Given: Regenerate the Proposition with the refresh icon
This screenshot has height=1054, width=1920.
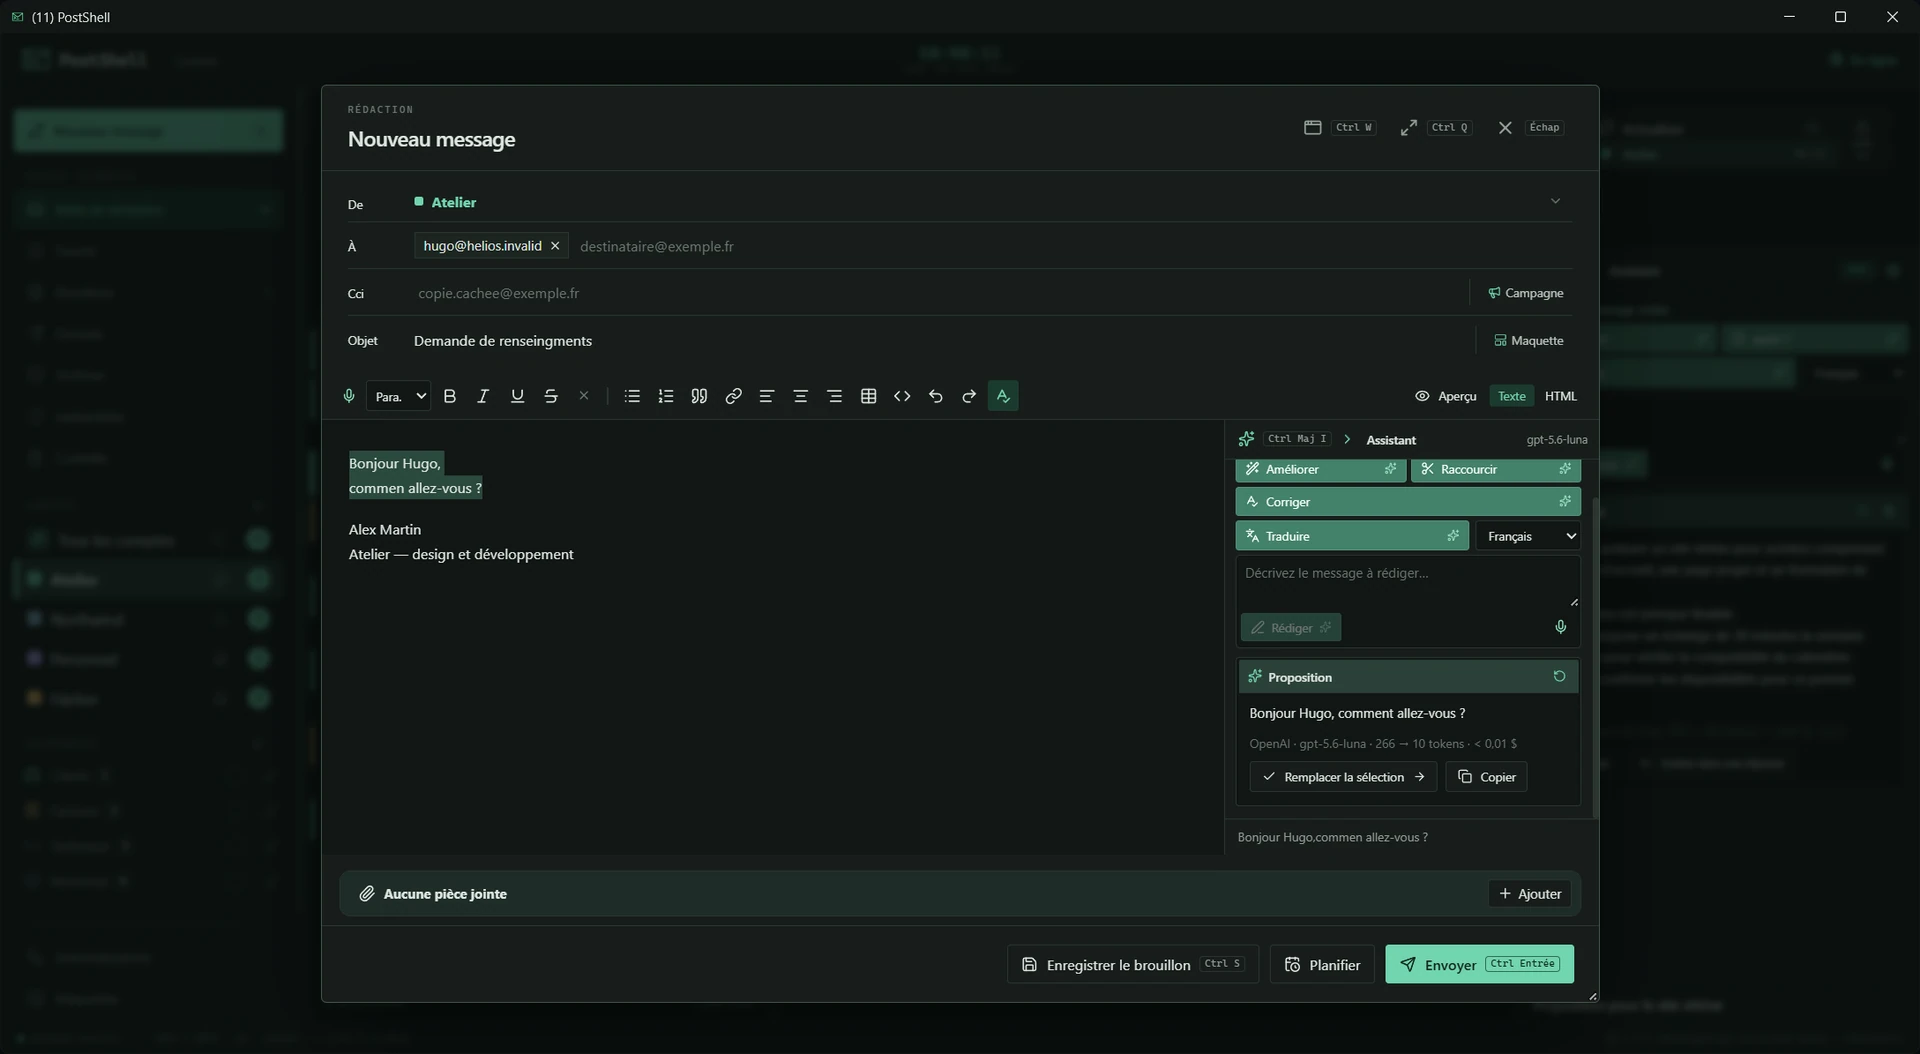Looking at the screenshot, I should coord(1559,677).
